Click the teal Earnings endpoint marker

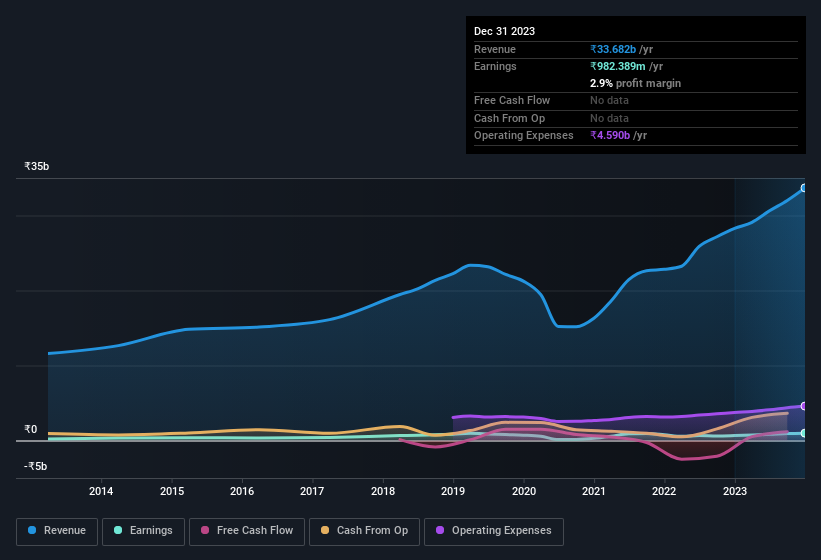pos(804,433)
